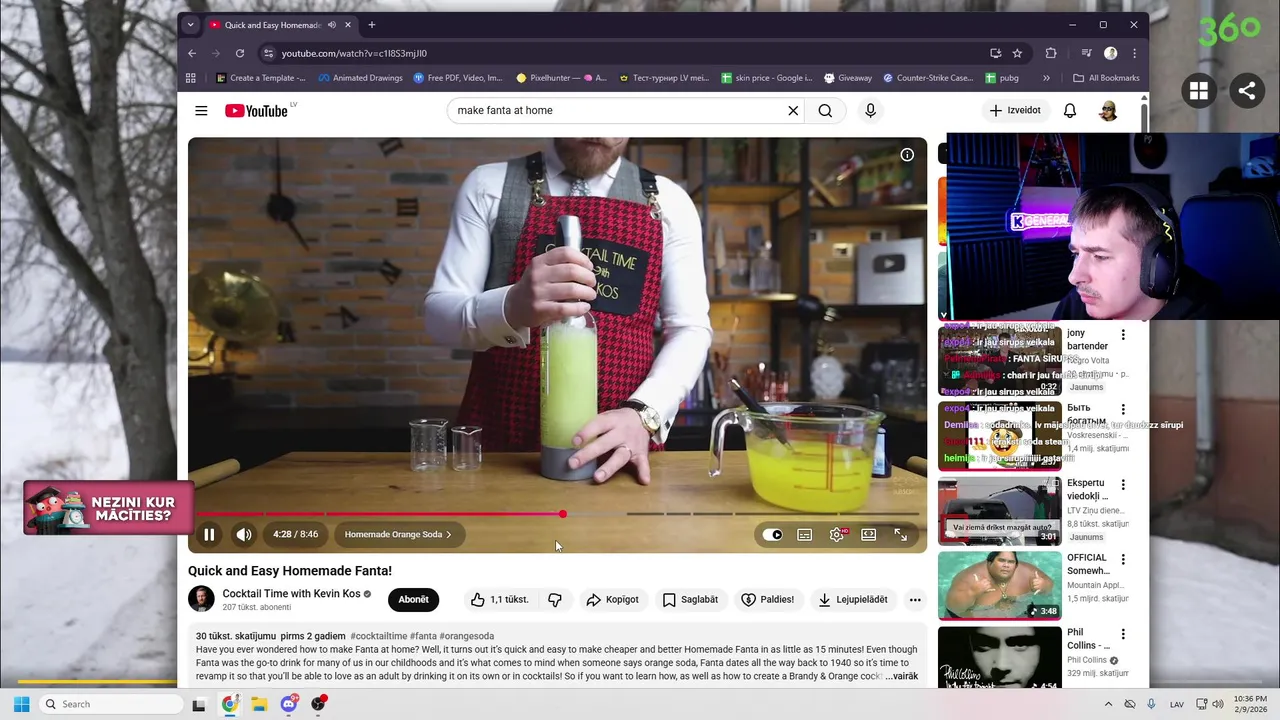Open File Explorer from the taskbar
Viewport: 1280px width, 720px height.
259,704
